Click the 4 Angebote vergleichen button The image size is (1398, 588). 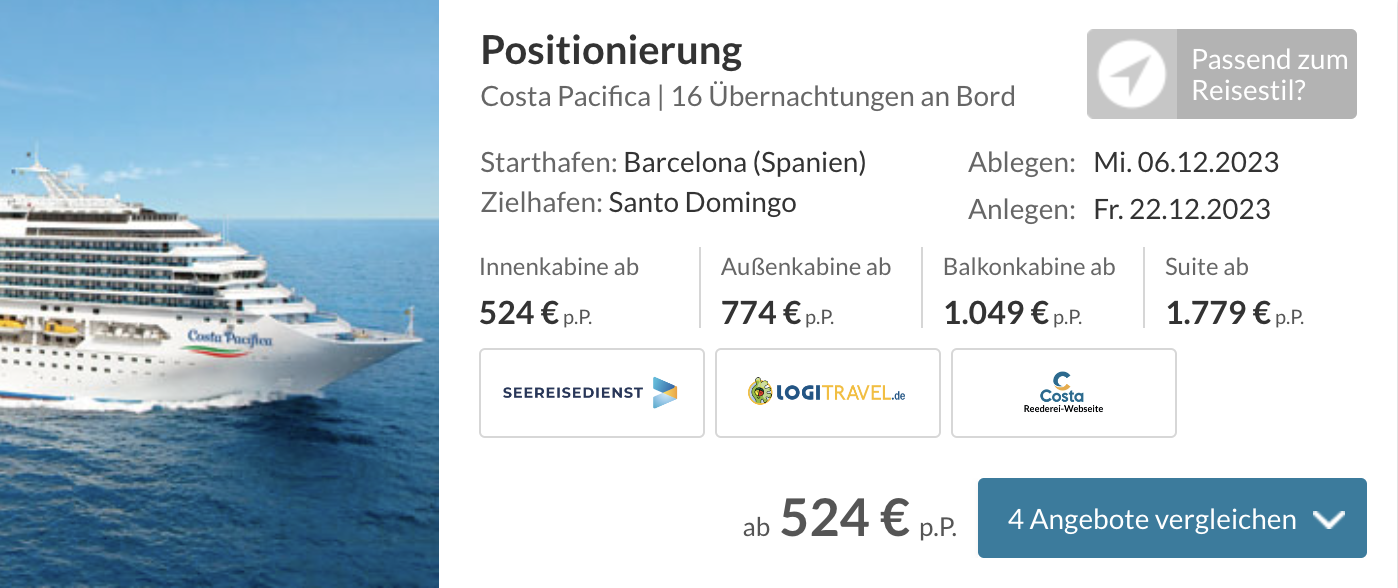1172,518
